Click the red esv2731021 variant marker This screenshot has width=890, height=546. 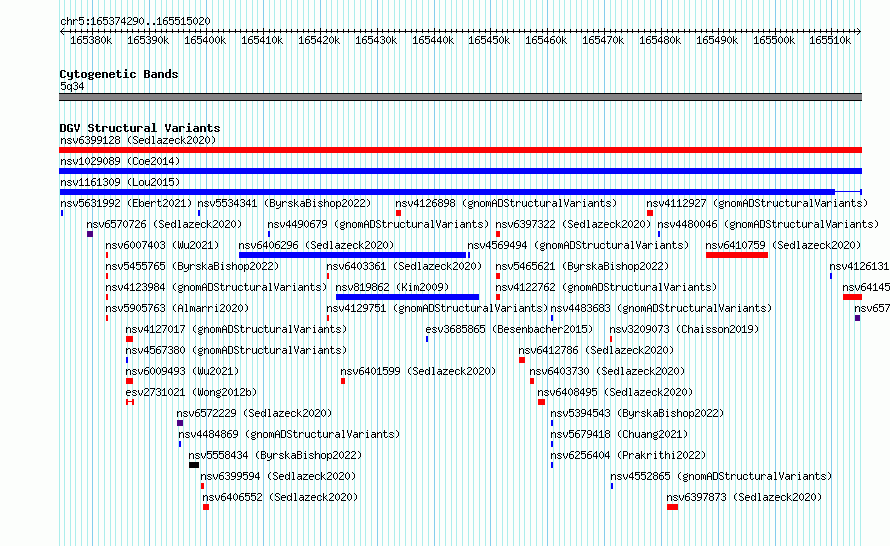[130, 402]
